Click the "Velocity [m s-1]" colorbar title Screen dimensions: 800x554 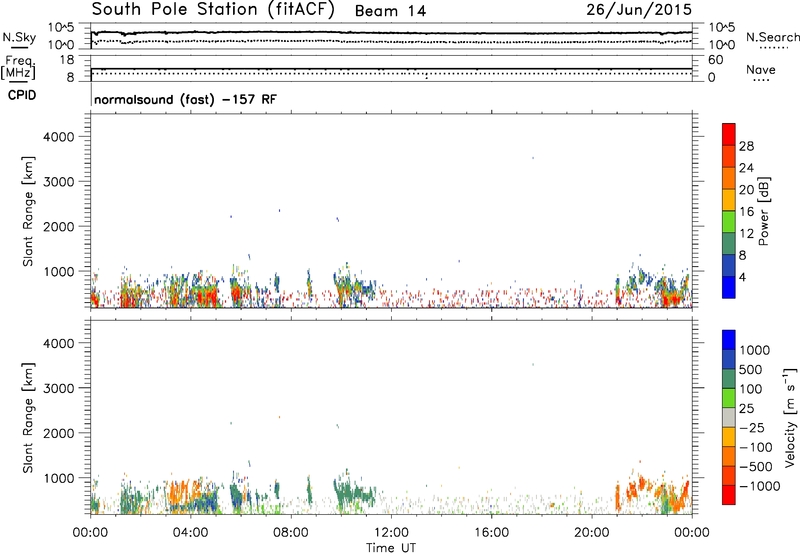790,418
